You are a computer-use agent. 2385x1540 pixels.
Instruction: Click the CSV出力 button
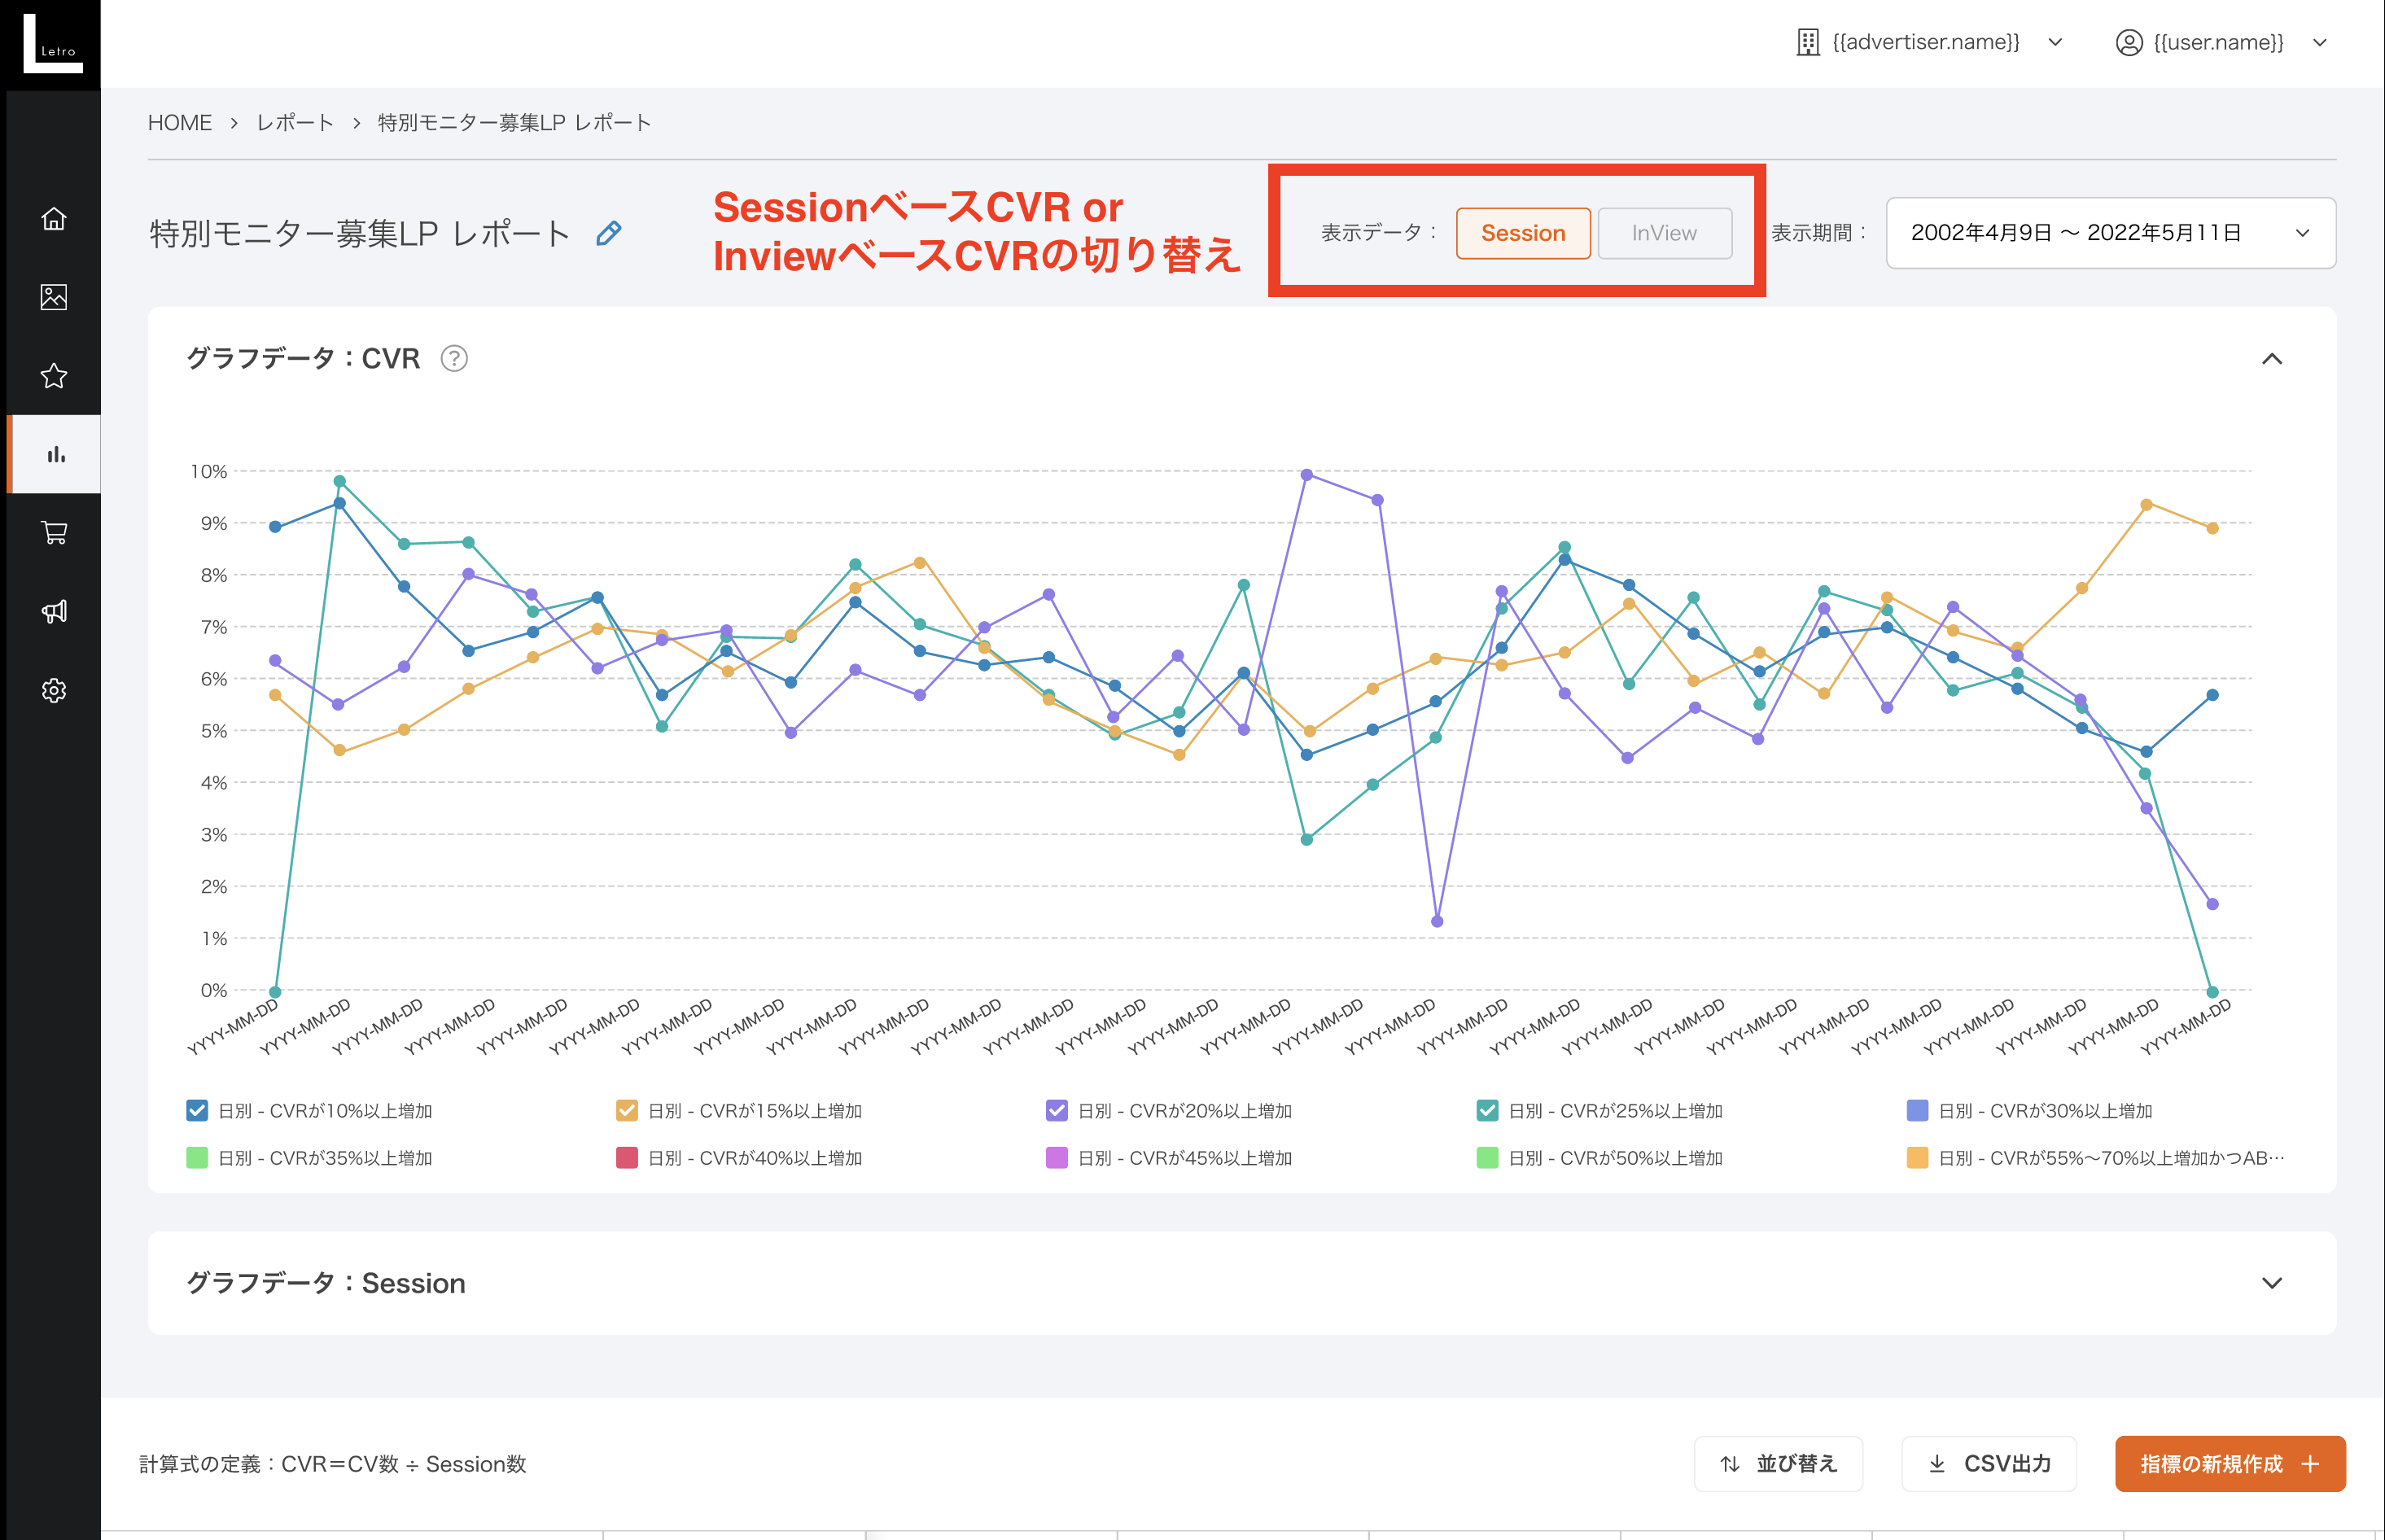coord(1988,1464)
